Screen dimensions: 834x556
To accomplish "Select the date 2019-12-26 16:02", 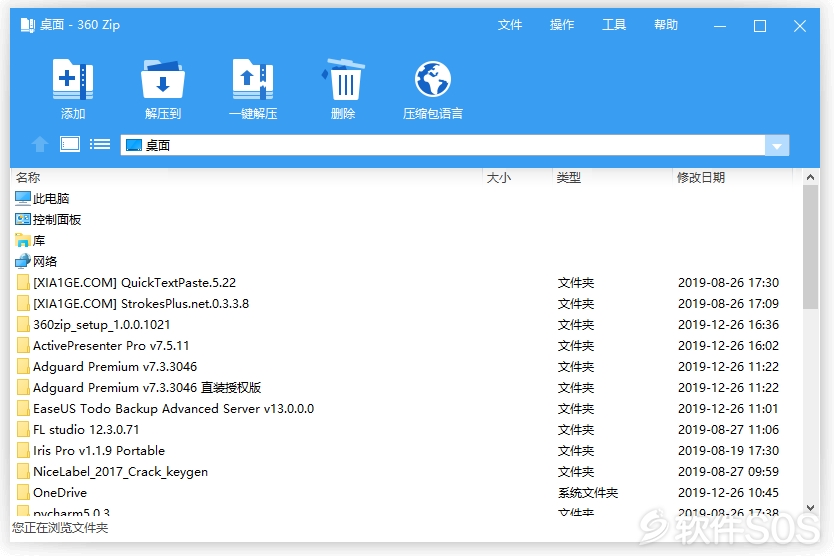I will (728, 346).
